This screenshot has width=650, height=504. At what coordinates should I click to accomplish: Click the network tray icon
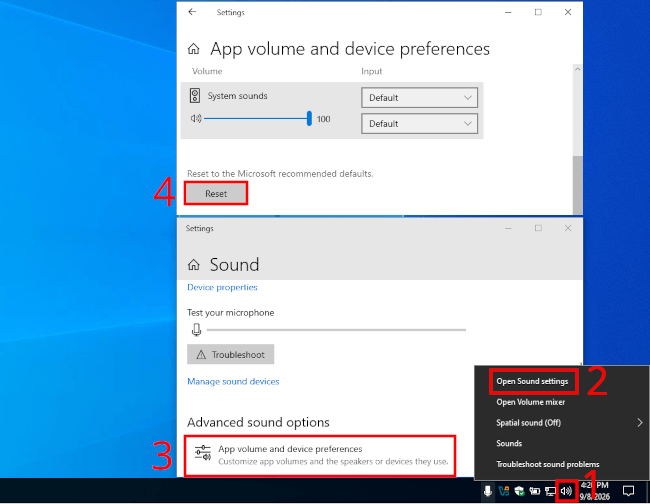pyautogui.click(x=550, y=492)
